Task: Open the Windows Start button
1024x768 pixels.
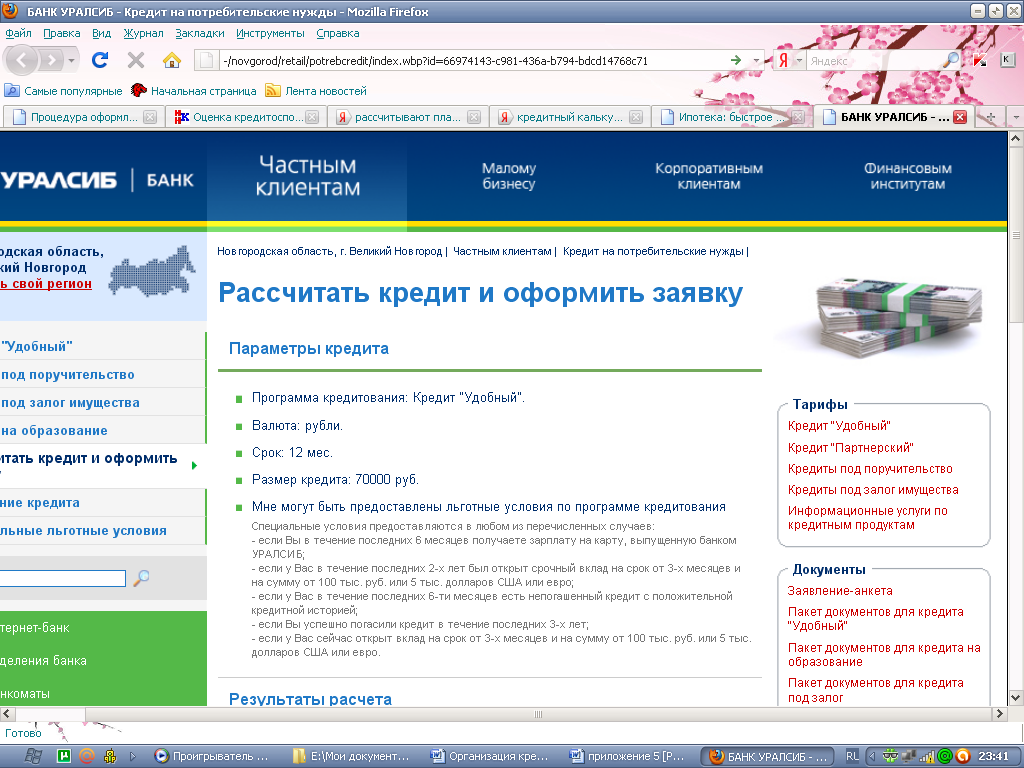Action: (33, 756)
